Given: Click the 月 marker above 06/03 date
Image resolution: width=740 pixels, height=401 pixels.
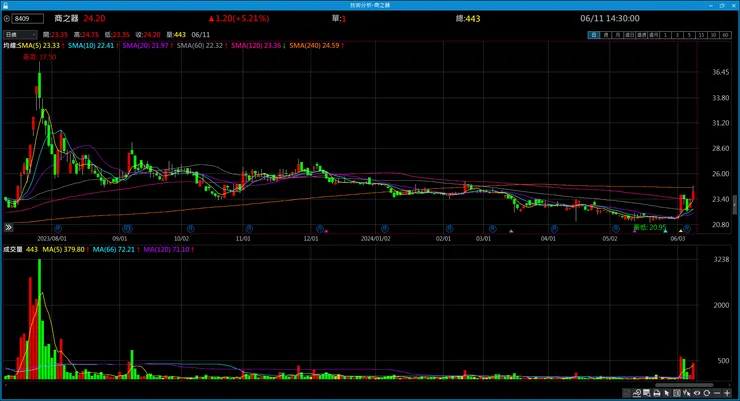Looking at the screenshot, I should point(687,229).
